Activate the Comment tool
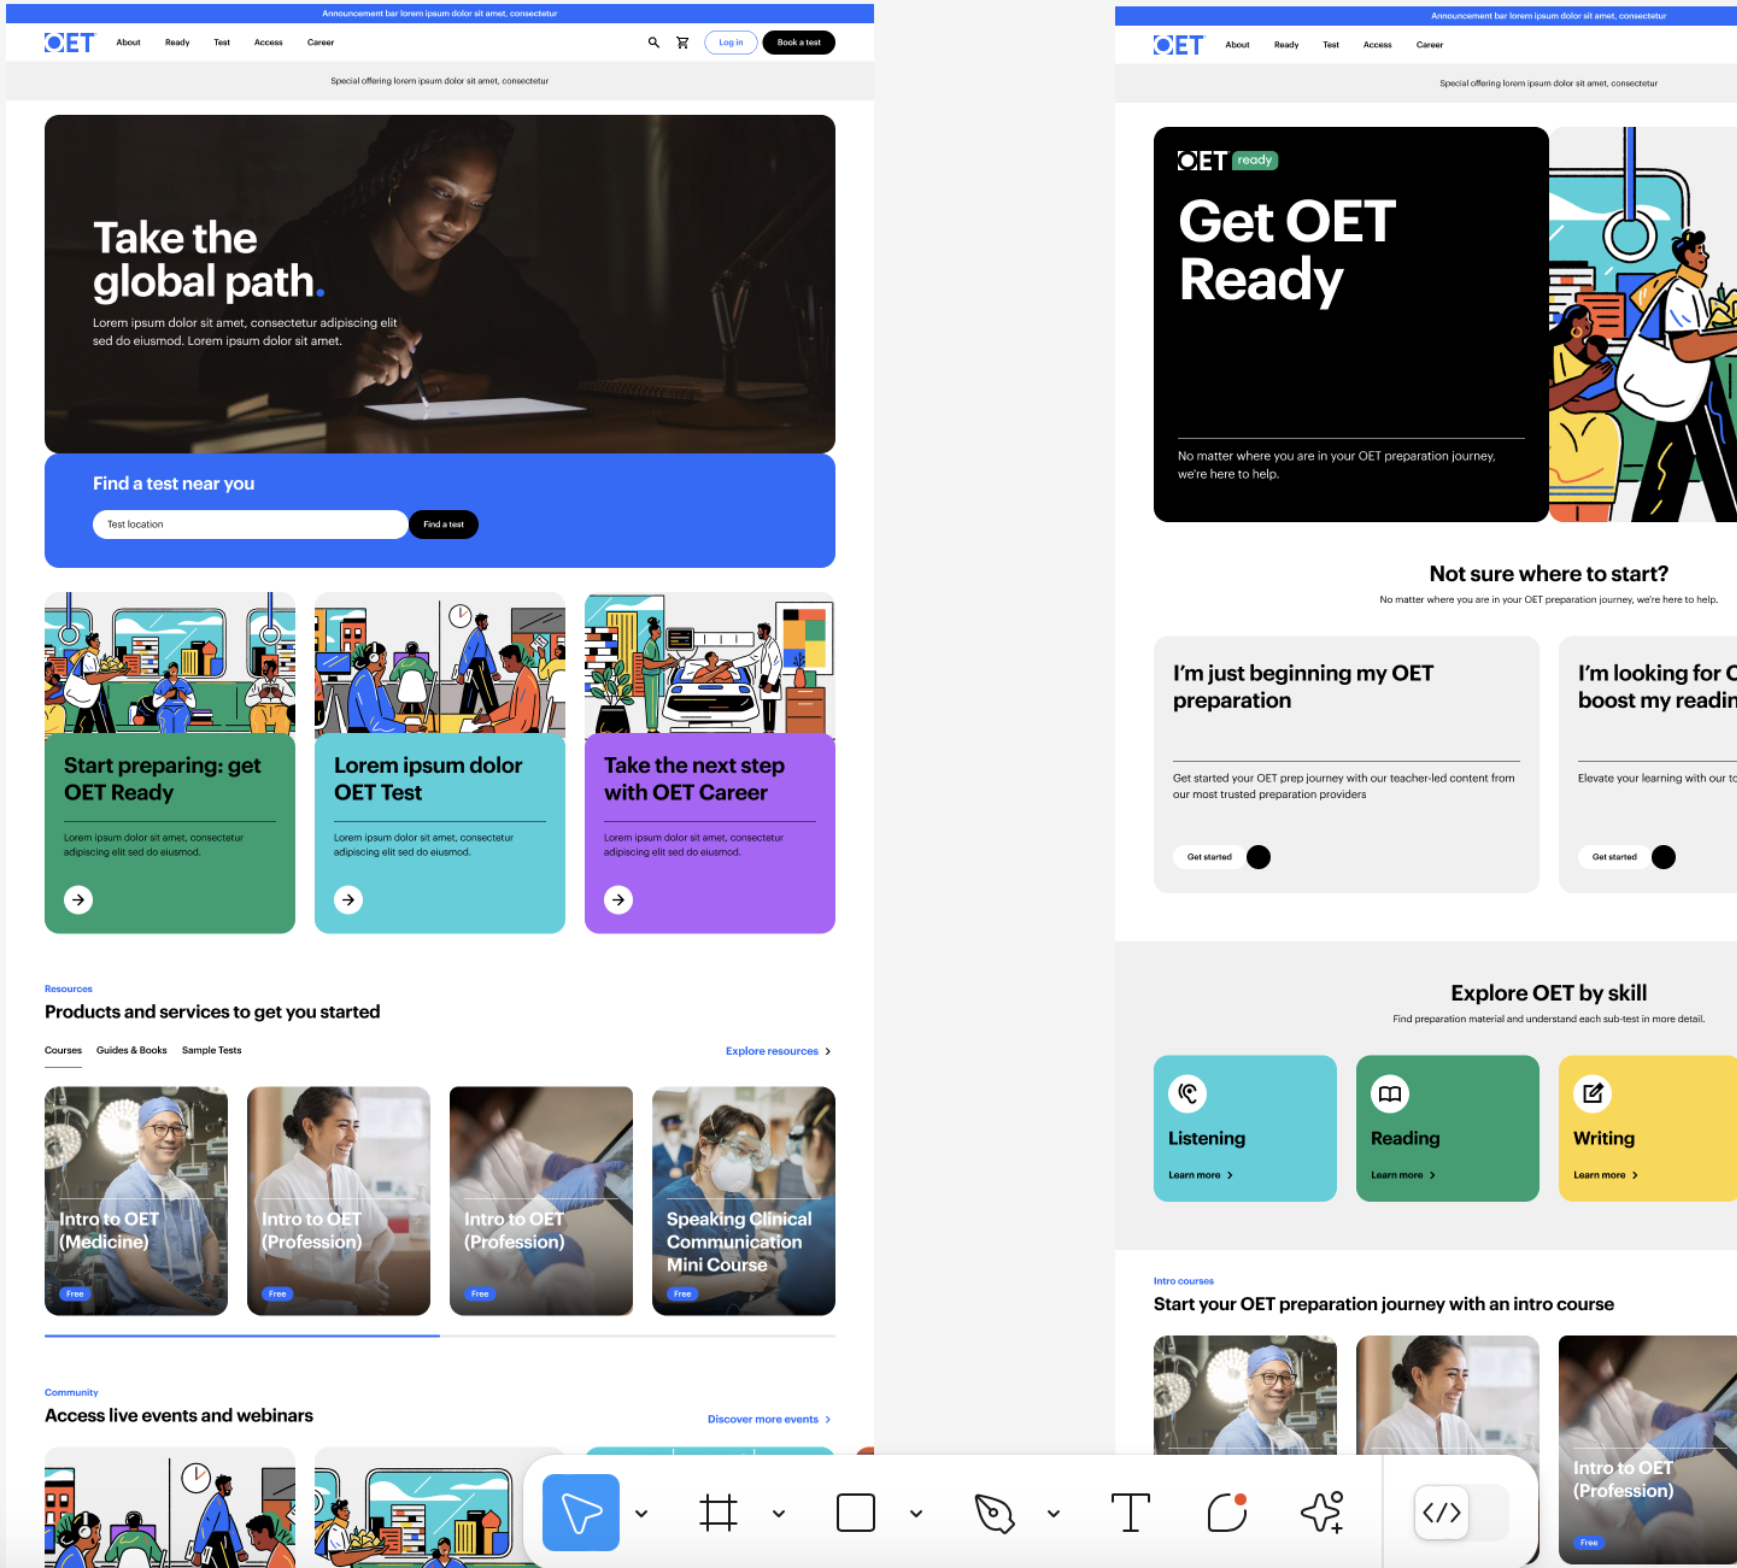The width and height of the screenshot is (1737, 1568). [1227, 1512]
